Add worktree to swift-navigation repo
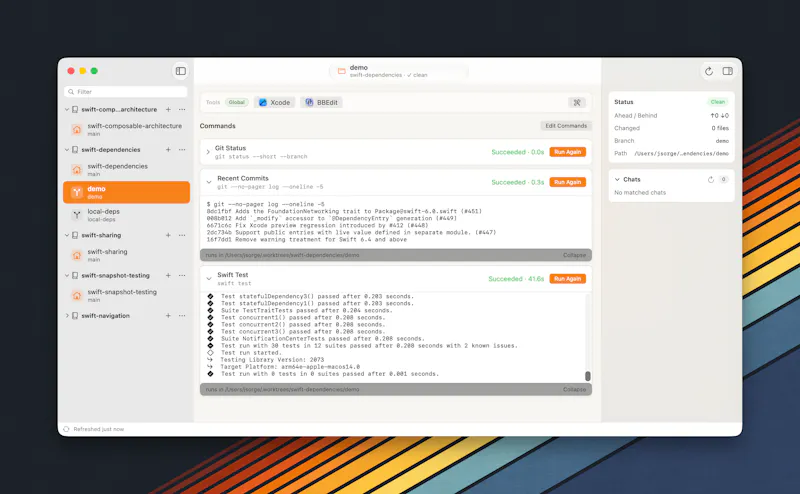This screenshot has width=800, height=494. (x=168, y=316)
